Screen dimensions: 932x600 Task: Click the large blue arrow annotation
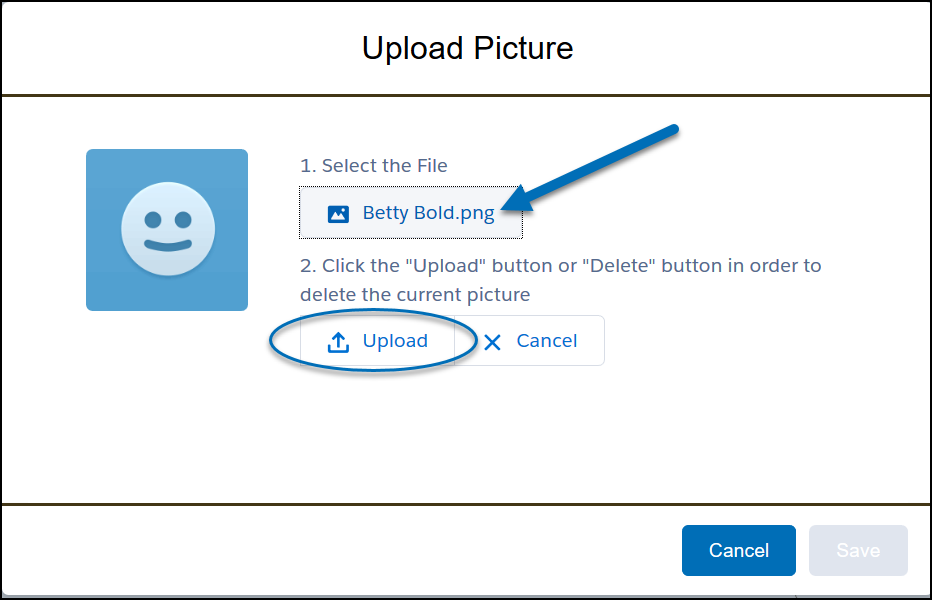tap(598, 167)
